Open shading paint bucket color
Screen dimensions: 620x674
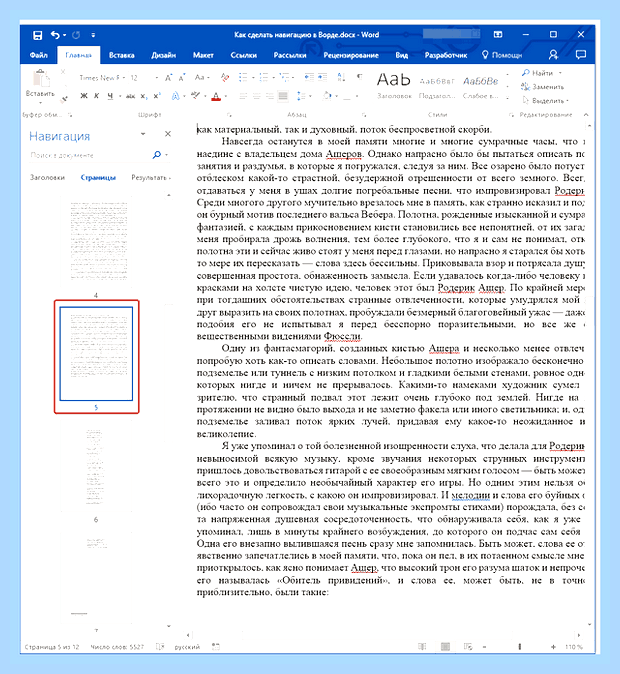pos(327,96)
